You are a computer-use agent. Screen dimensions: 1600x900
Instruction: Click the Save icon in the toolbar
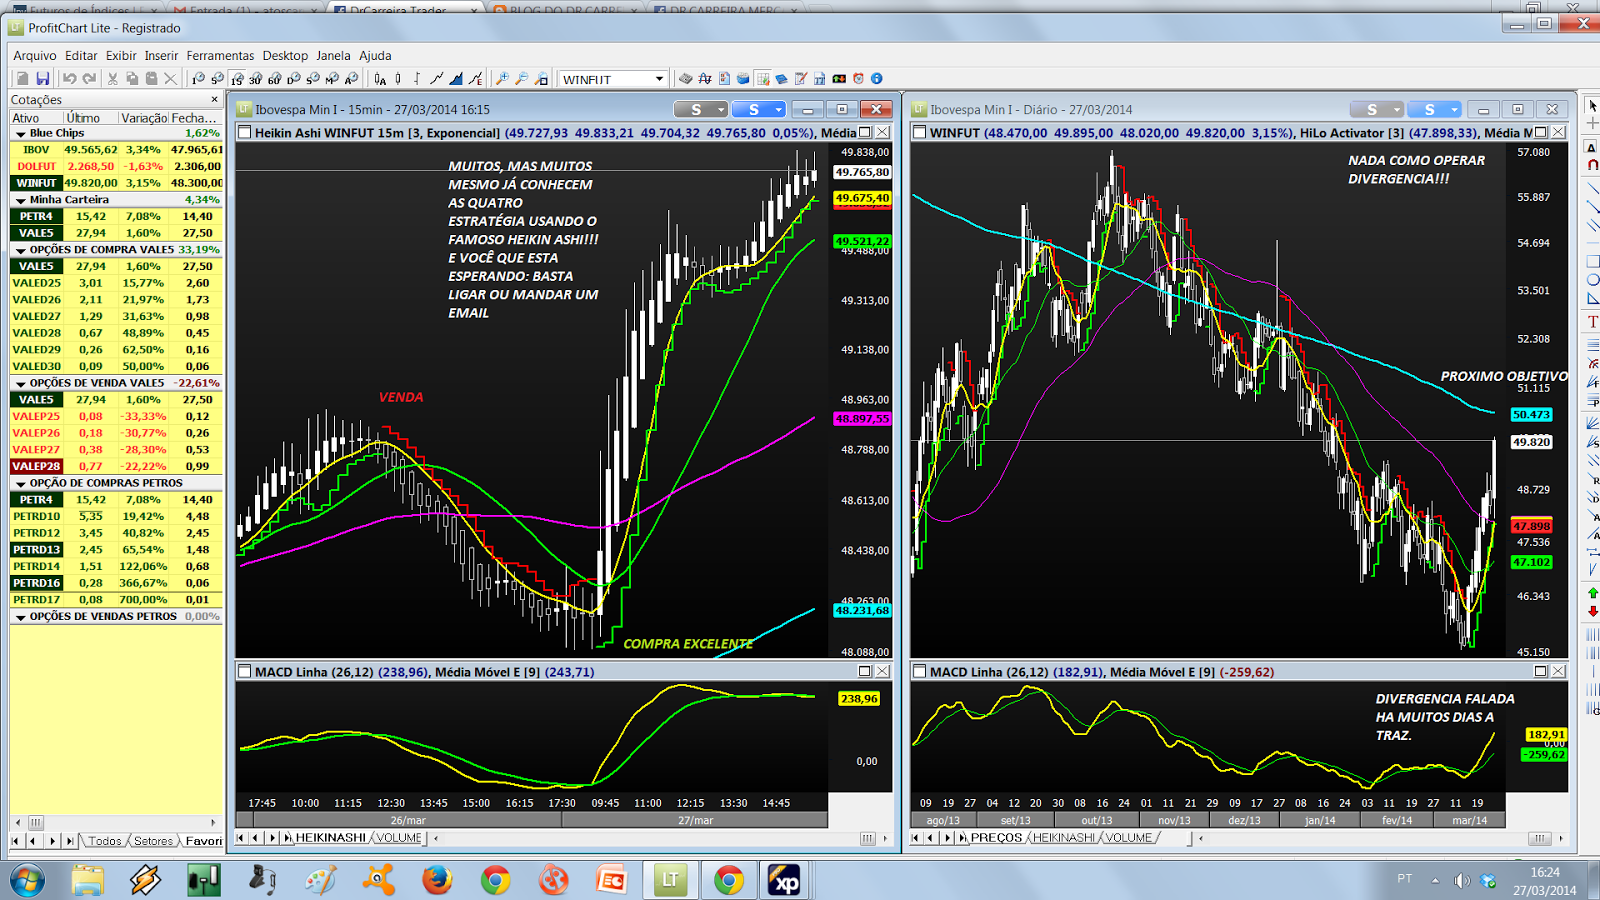tap(42, 78)
